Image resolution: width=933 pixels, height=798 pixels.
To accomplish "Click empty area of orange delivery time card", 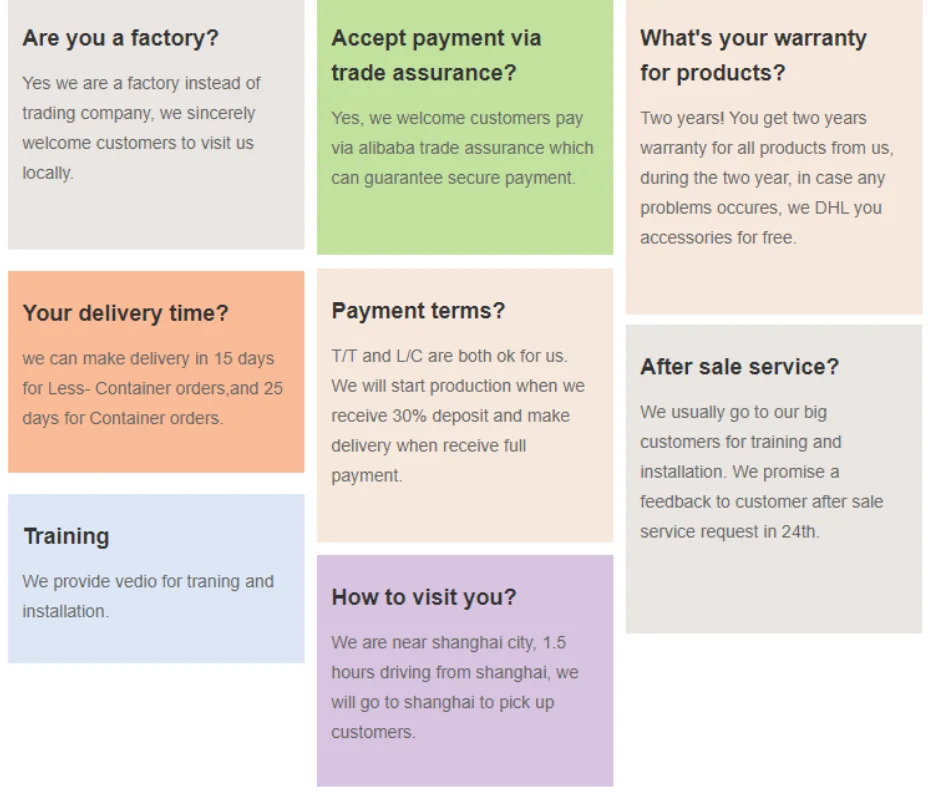I will coord(156,451).
